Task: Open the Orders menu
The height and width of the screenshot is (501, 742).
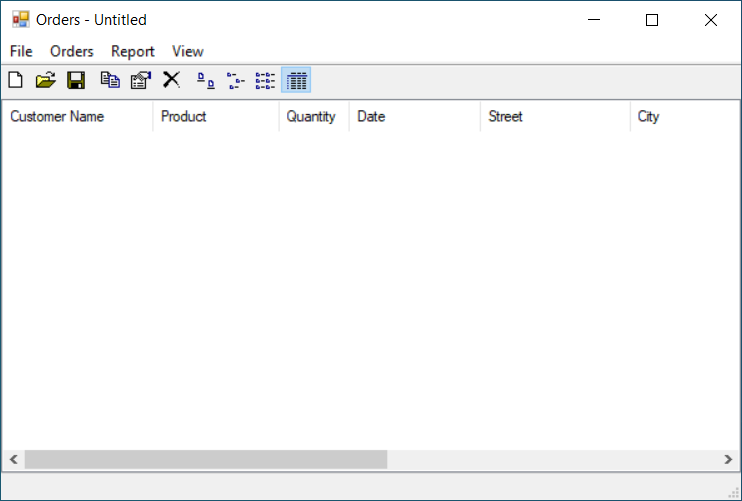Action: (x=72, y=51)
